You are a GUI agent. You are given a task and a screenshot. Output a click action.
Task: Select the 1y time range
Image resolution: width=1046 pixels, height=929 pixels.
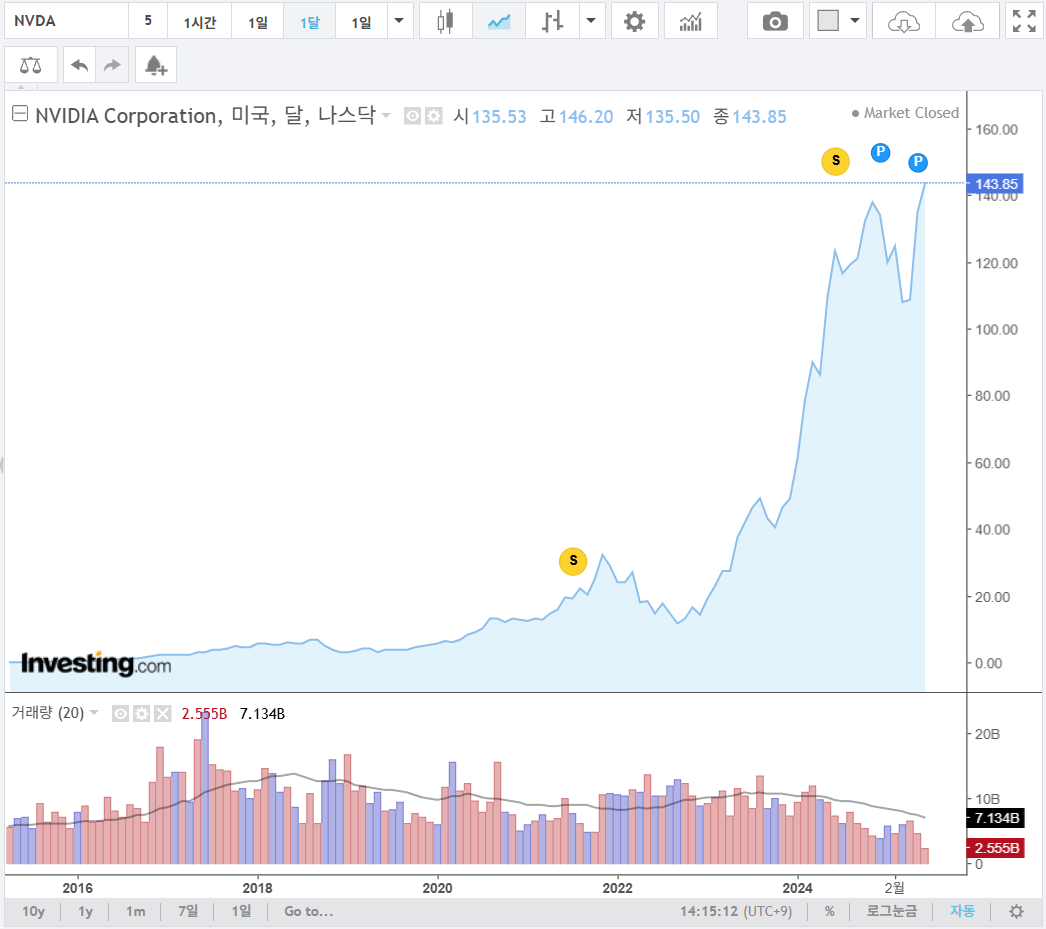85,911
